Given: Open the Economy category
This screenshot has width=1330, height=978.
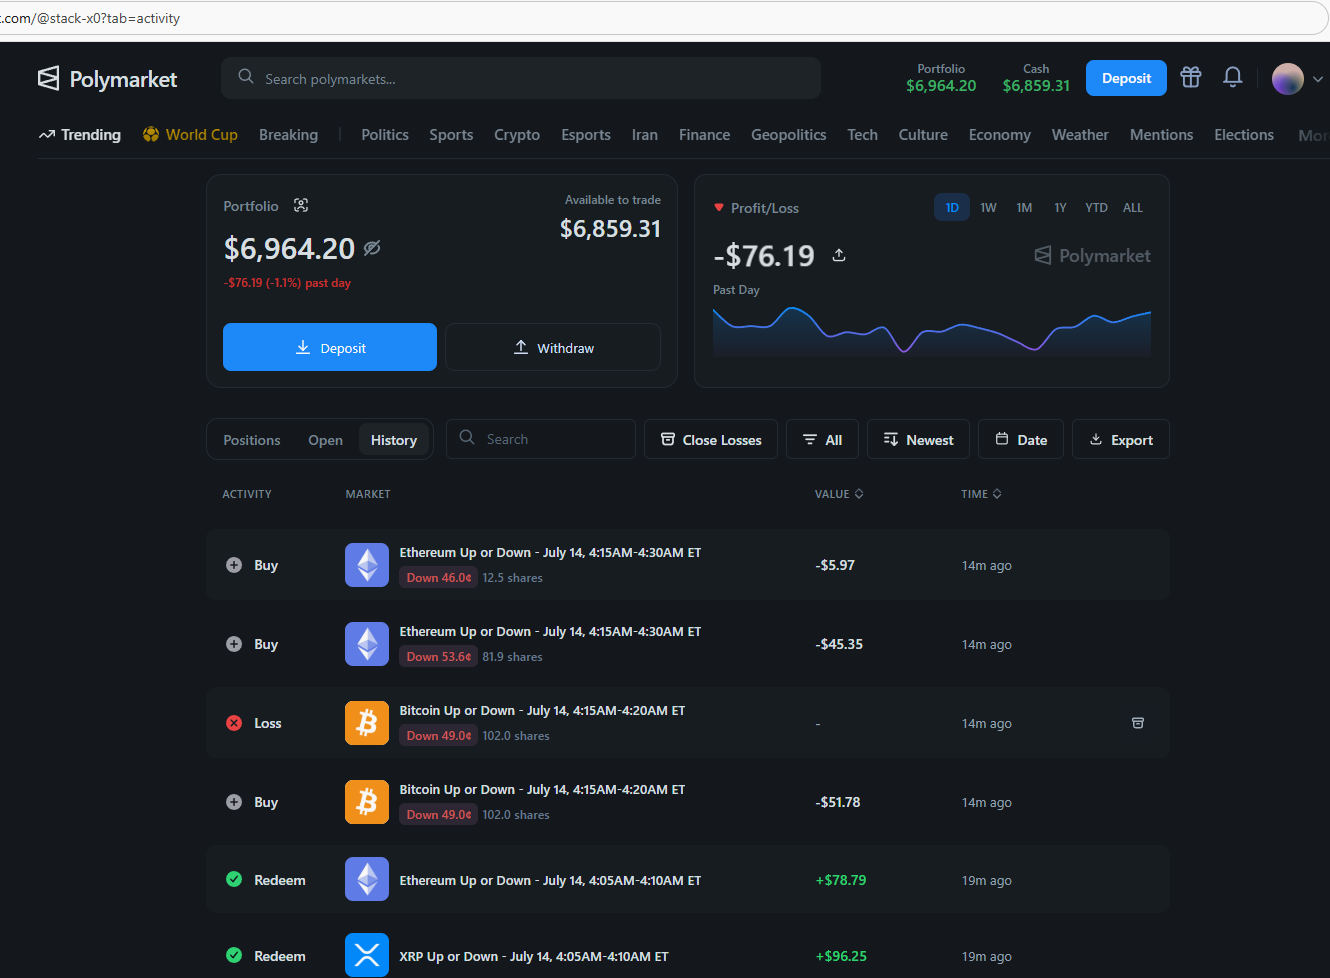Looking at the screenshot, I should coord(999,135).
